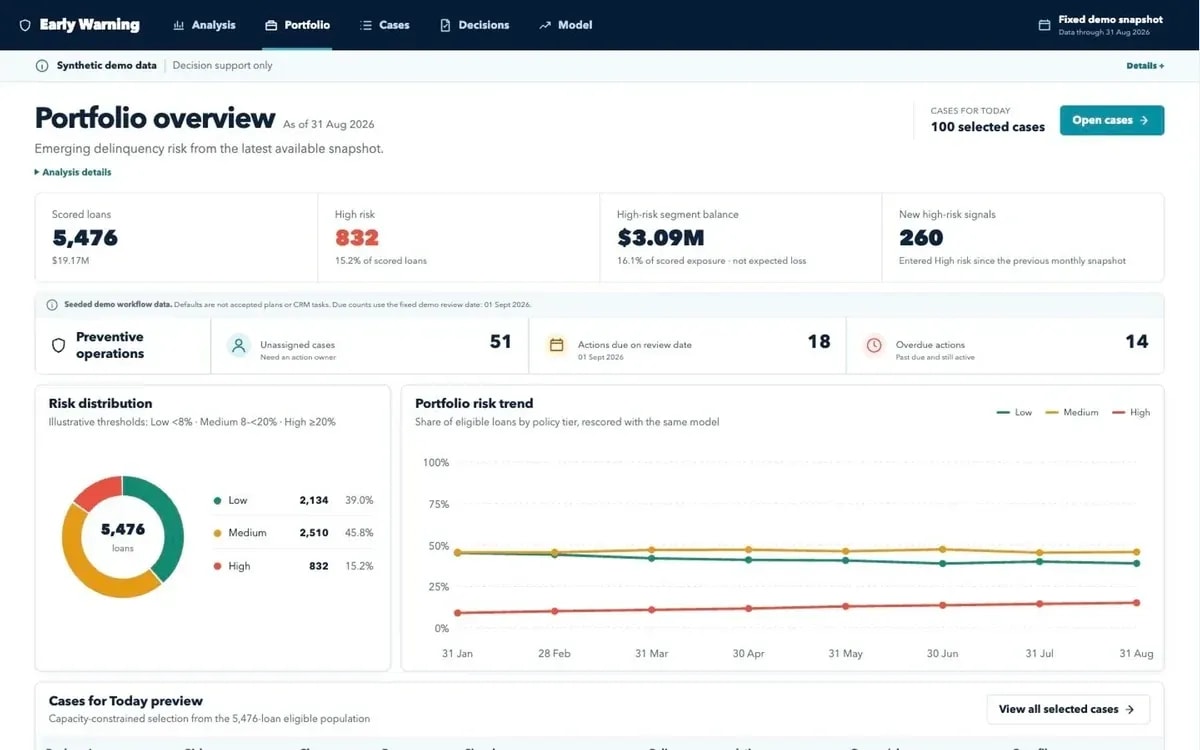The image size is (1200, 750).
Task: Click the red High risk 832 value
Action: [357, 238]
